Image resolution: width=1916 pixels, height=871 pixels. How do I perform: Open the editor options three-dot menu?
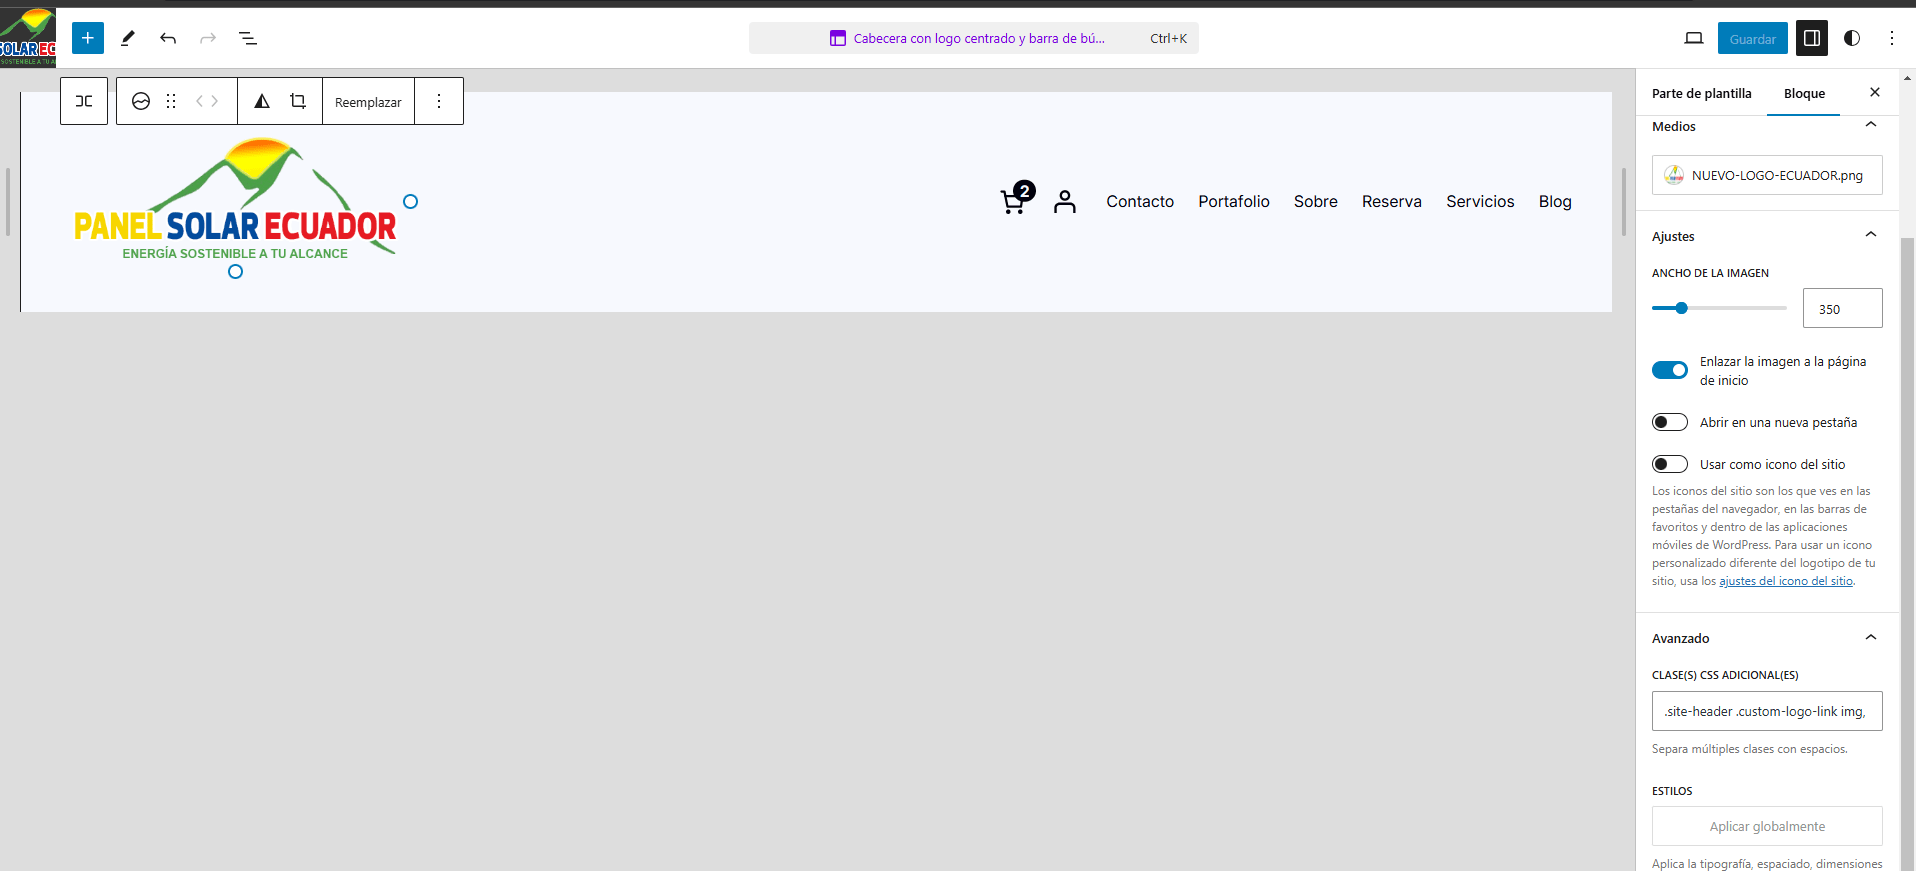[1892, 38]
